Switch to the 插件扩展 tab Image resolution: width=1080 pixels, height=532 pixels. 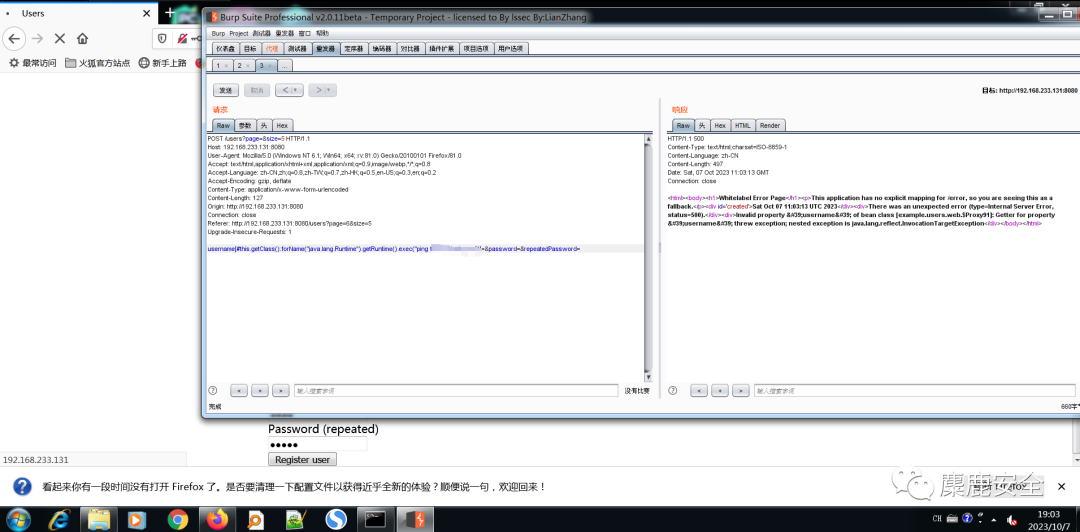[442, 48]
